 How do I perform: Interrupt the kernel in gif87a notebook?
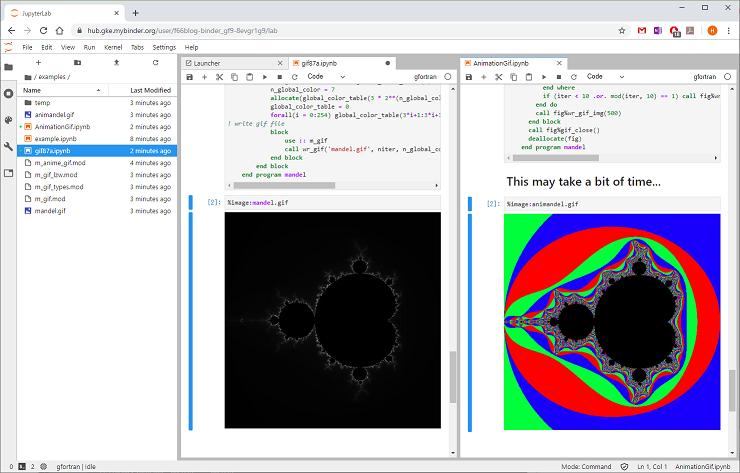click(280, 77)
